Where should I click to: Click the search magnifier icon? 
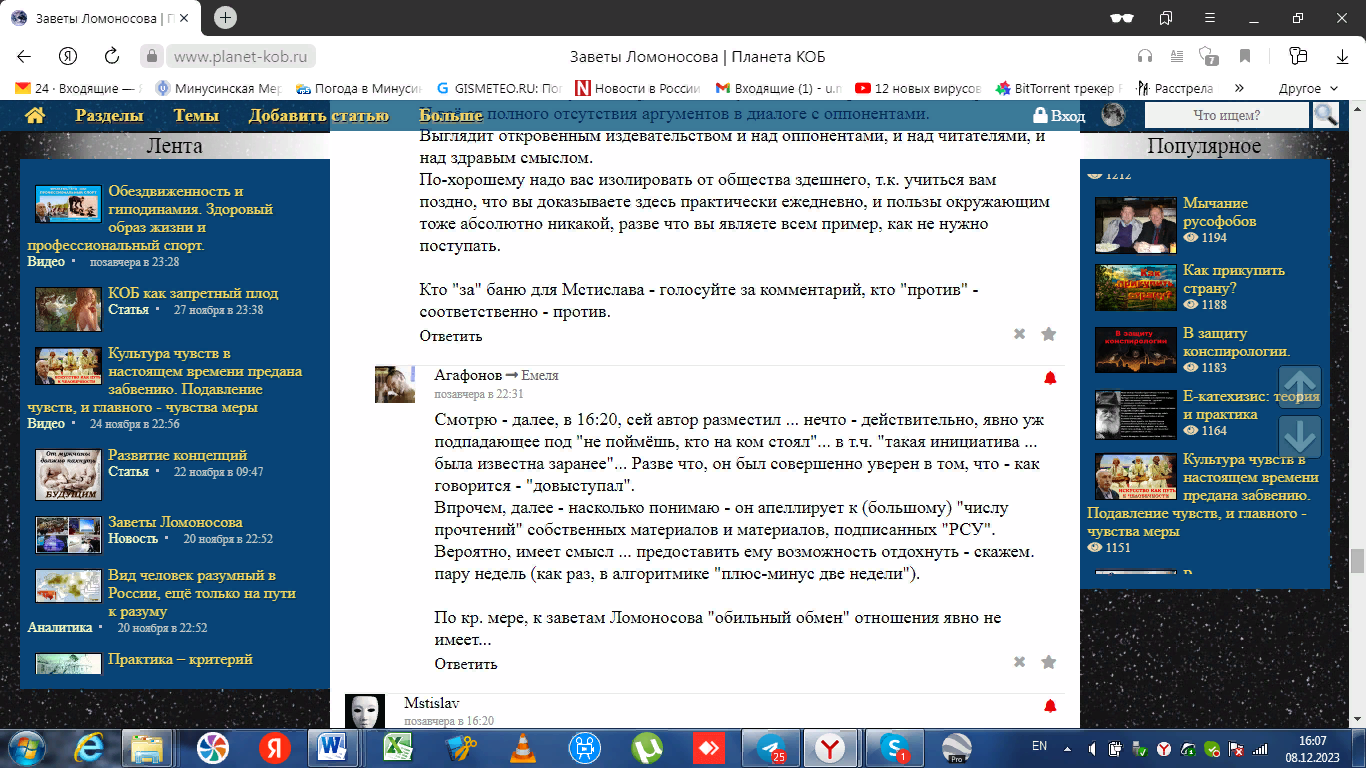coord(1326,115)
